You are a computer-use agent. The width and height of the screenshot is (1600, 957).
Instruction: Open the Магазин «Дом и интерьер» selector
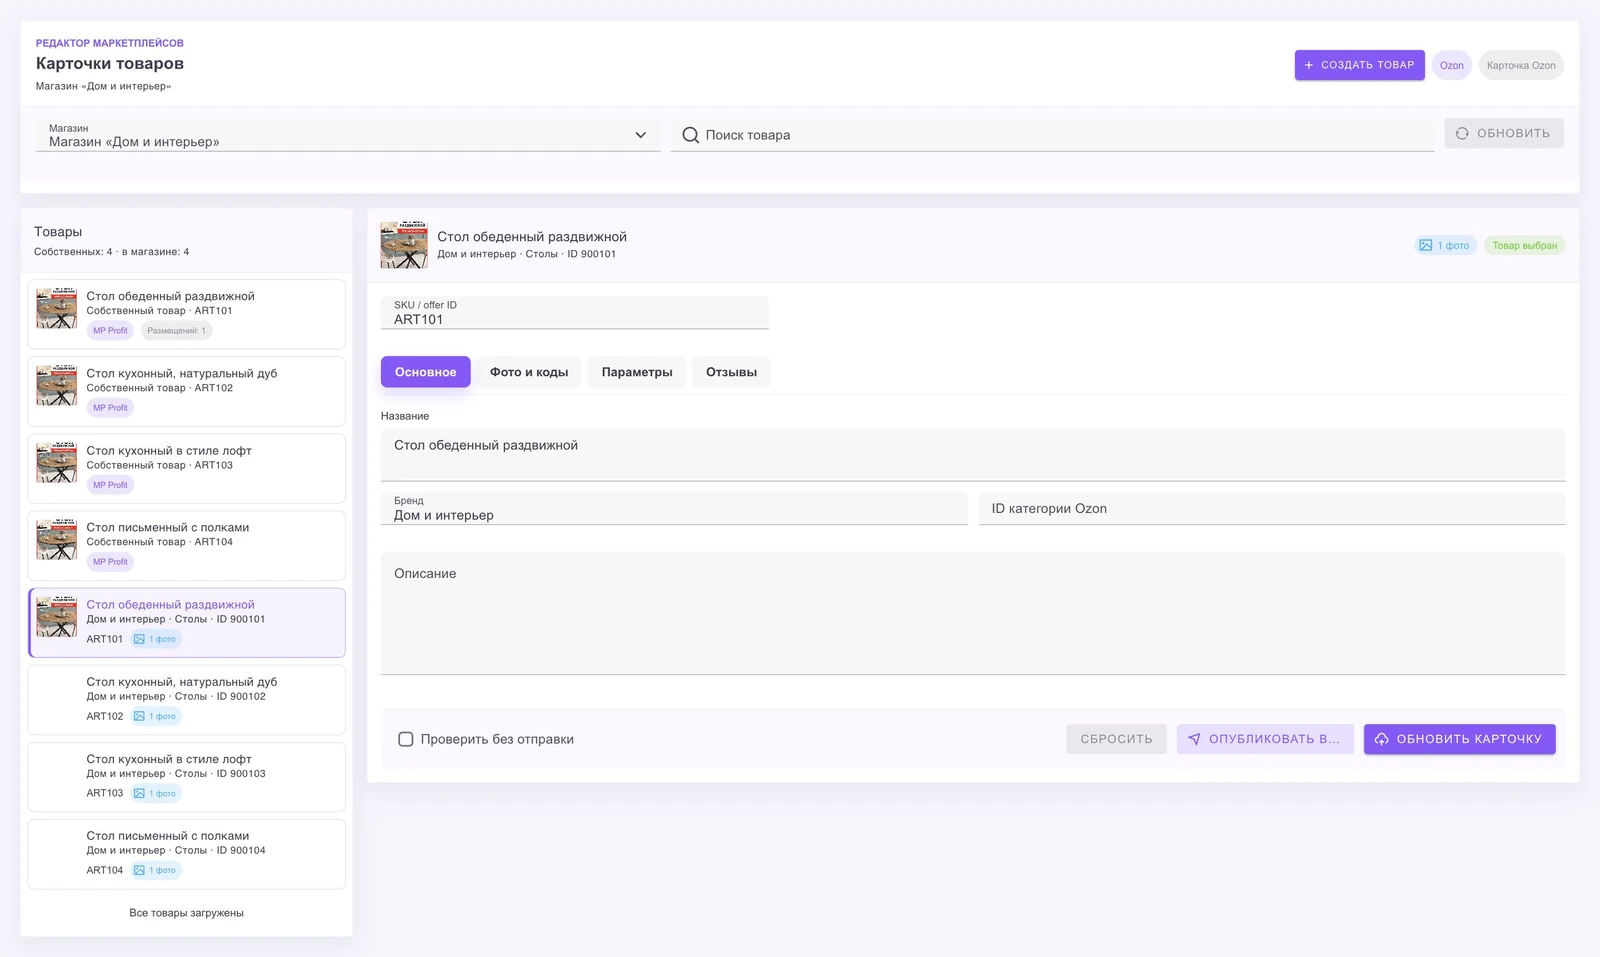coord(348,135)
